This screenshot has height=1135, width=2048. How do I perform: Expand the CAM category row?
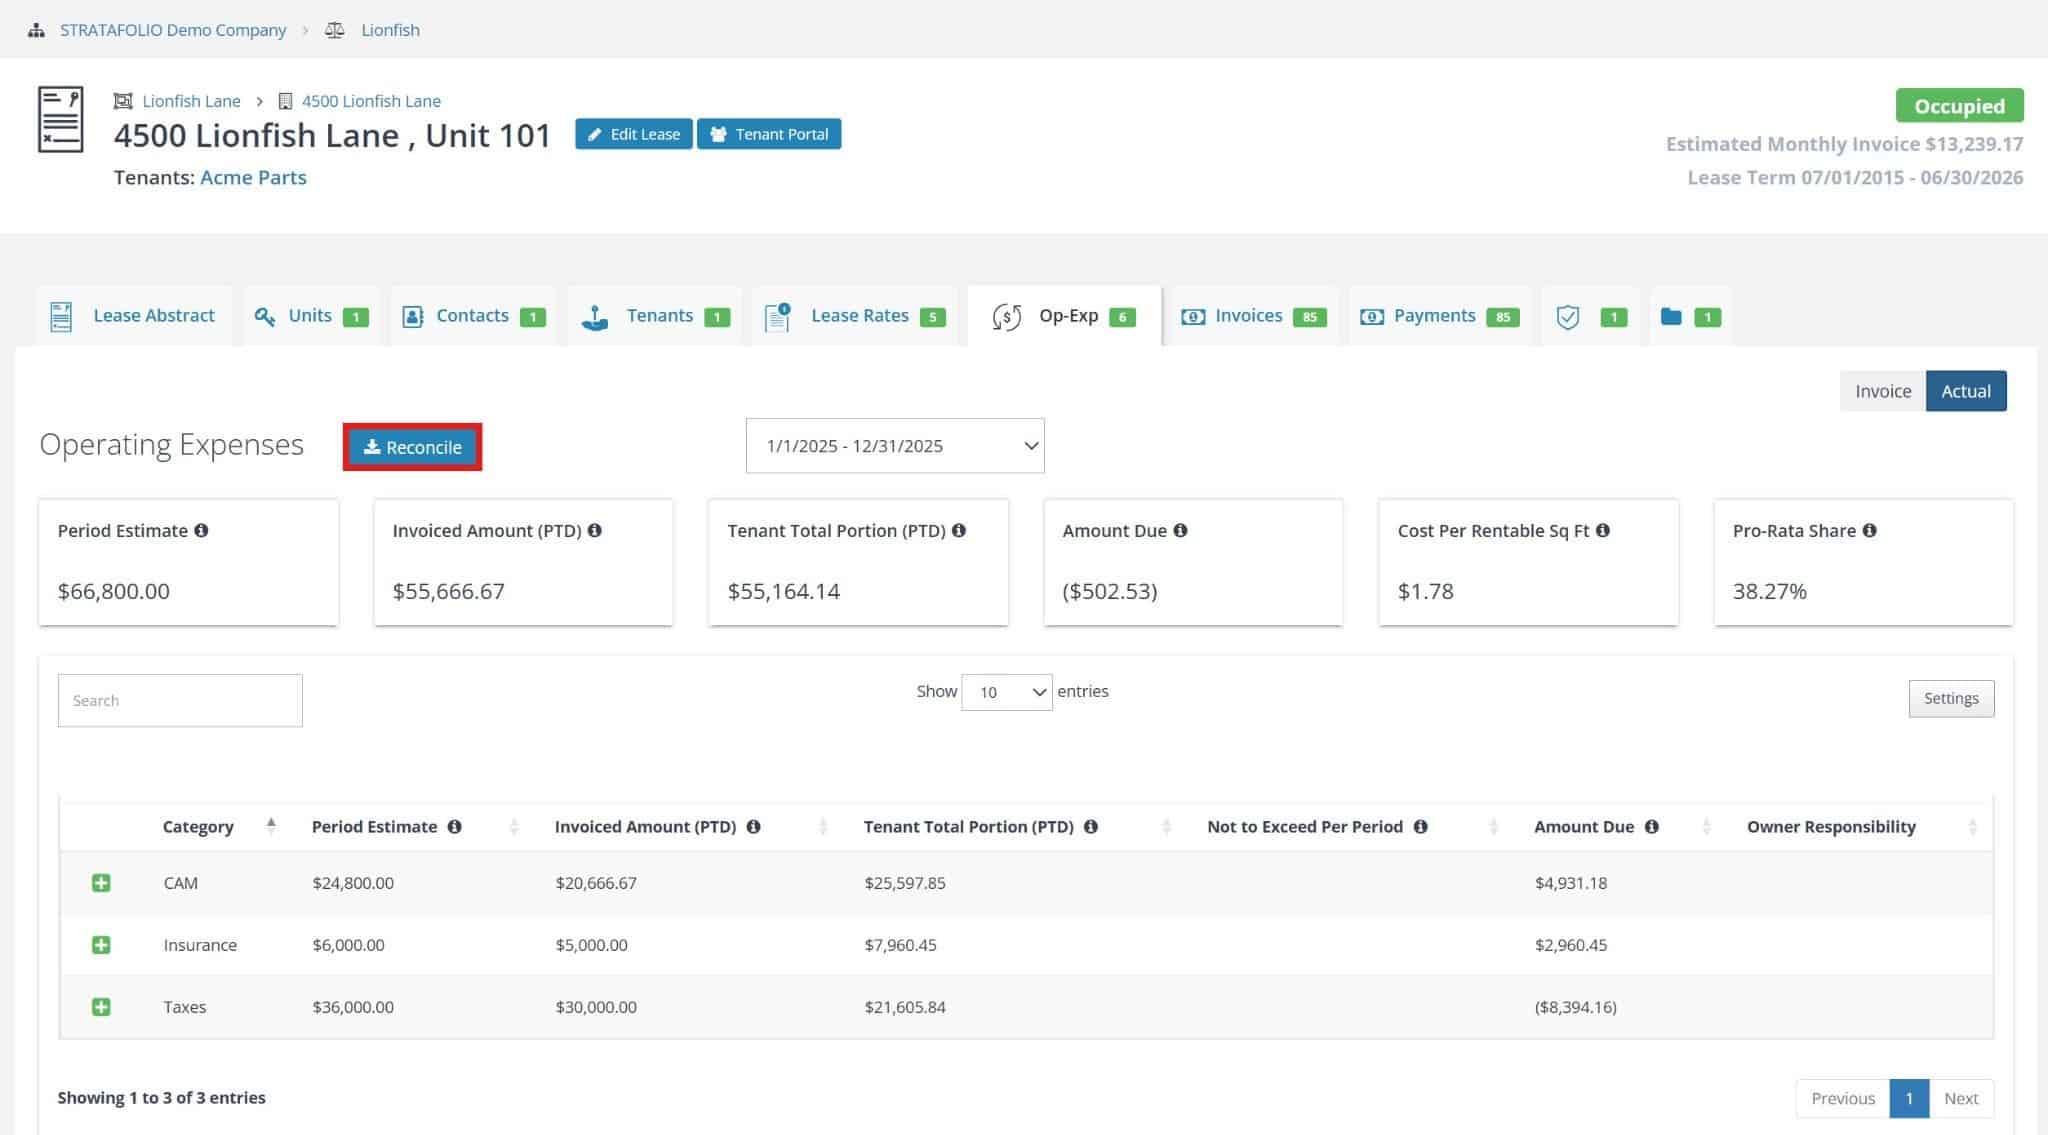[101, 882]
